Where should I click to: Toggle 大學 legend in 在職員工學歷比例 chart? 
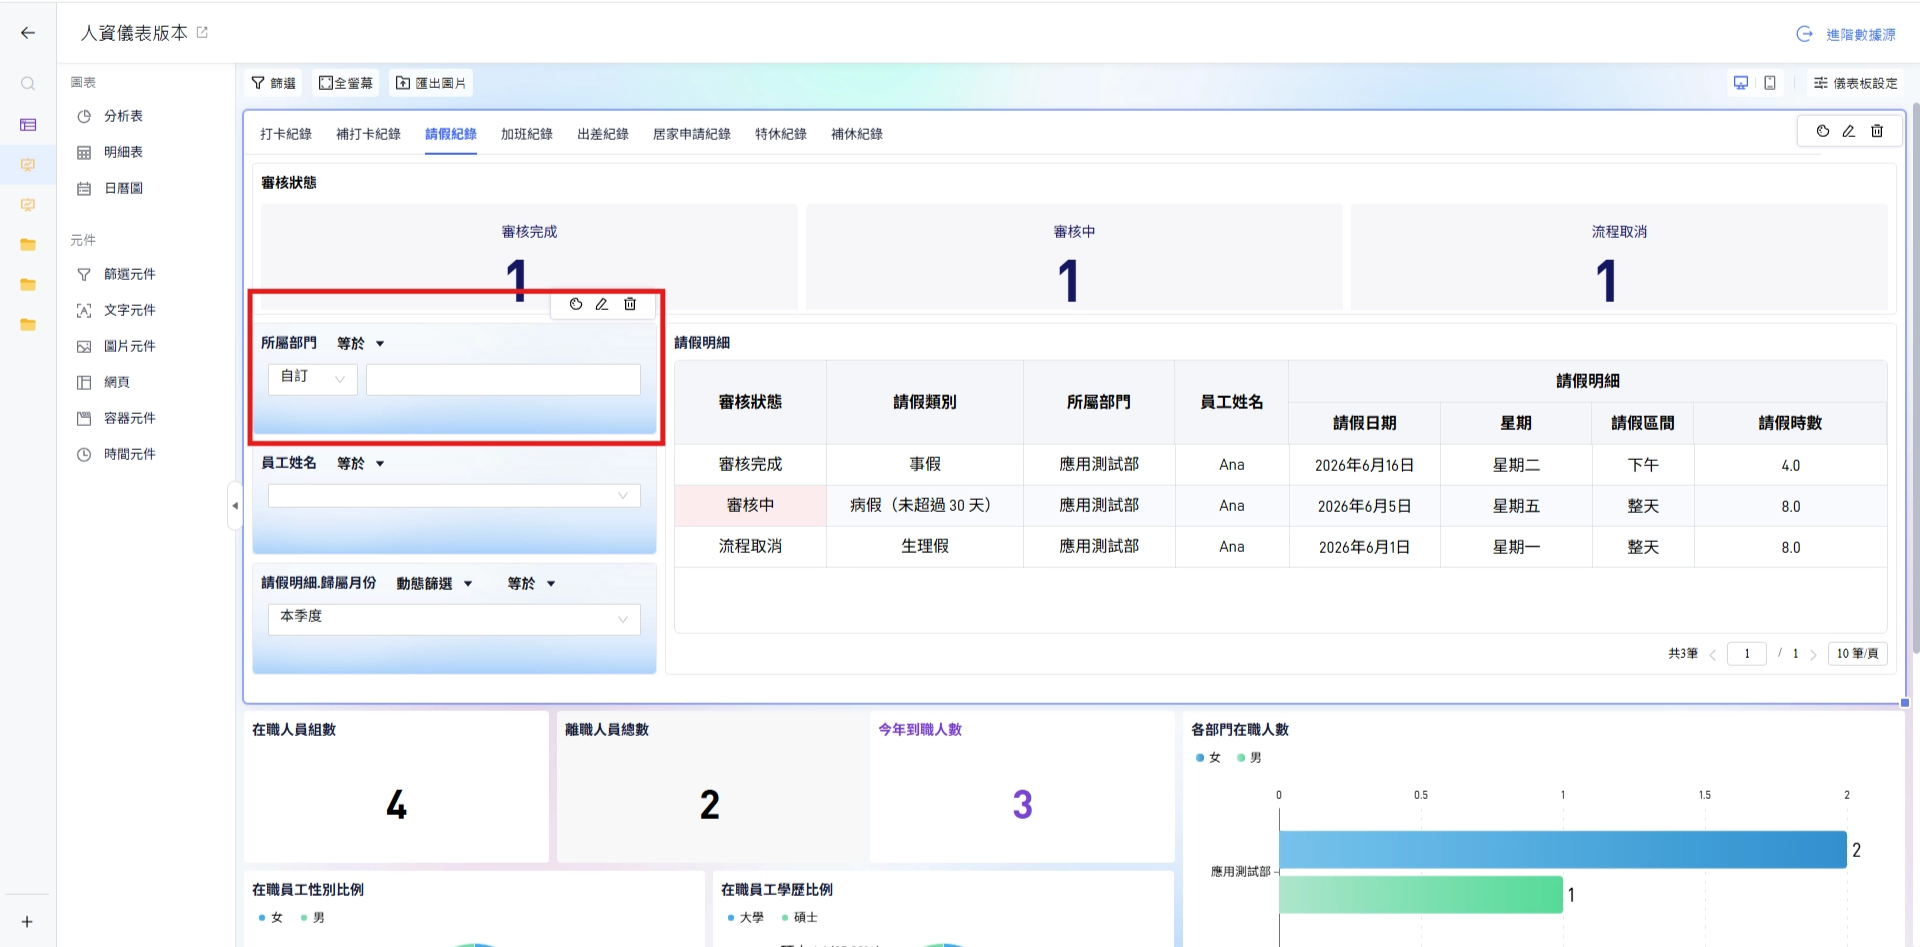(745, 918)
